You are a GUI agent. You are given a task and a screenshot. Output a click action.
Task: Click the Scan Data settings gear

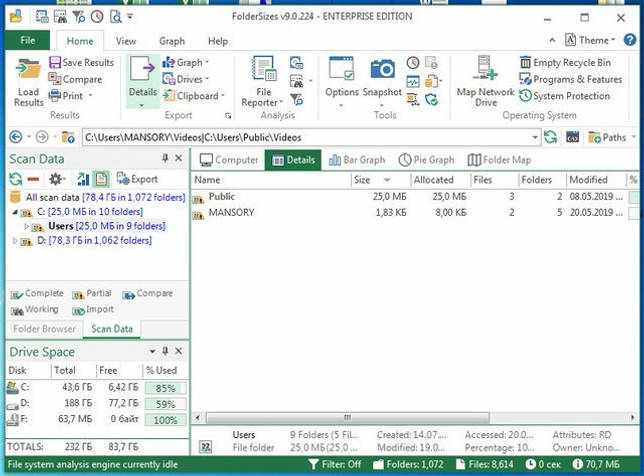coord(55,179)
